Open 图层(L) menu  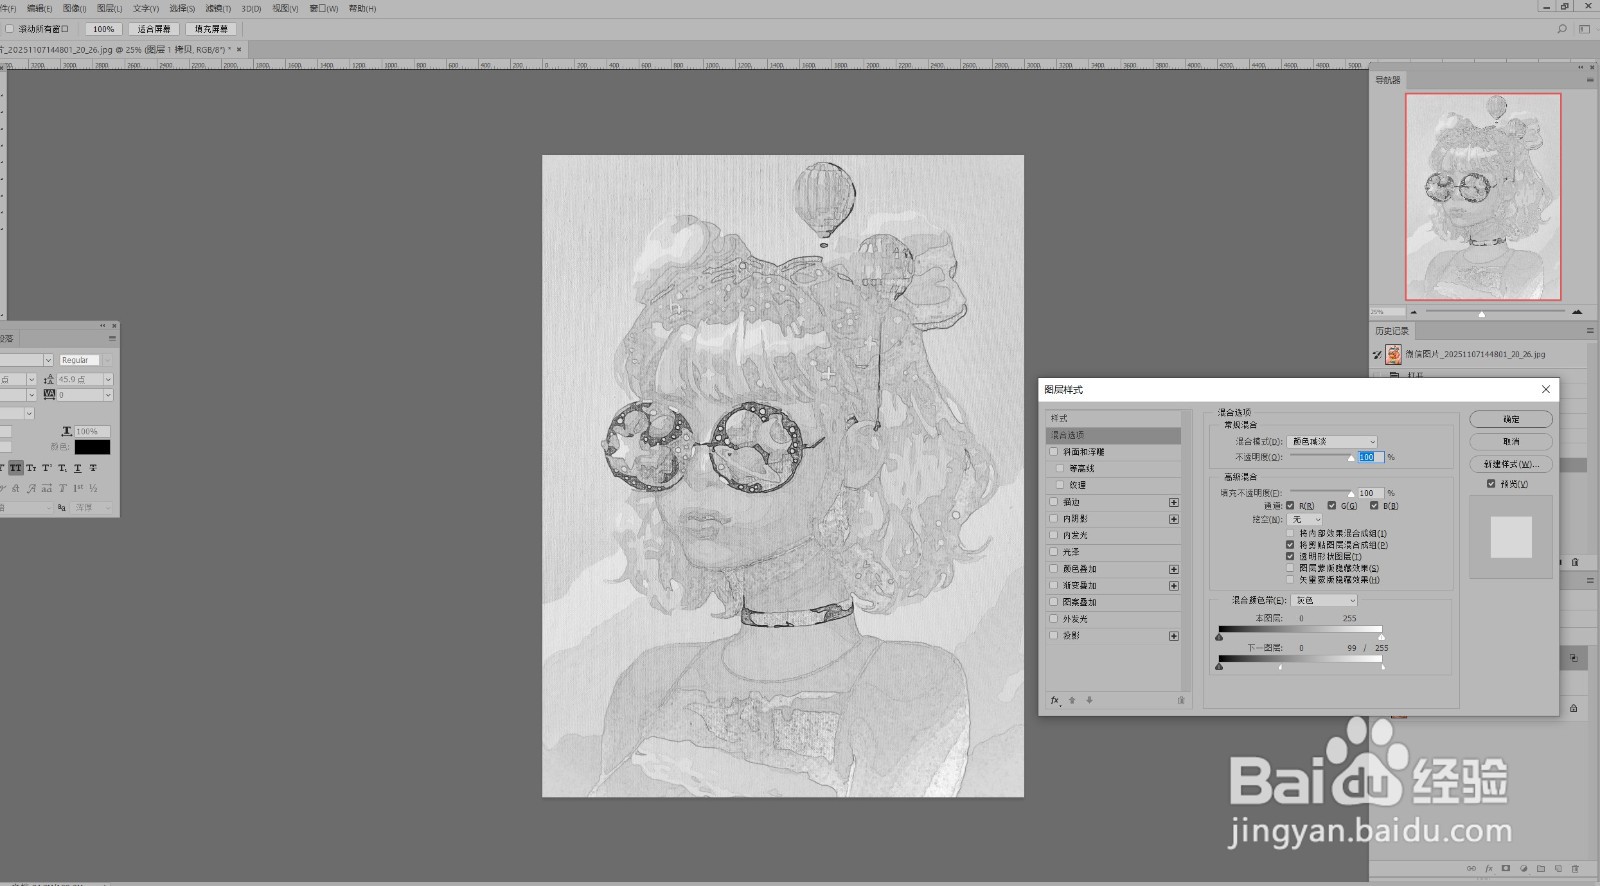coord(110,8)
